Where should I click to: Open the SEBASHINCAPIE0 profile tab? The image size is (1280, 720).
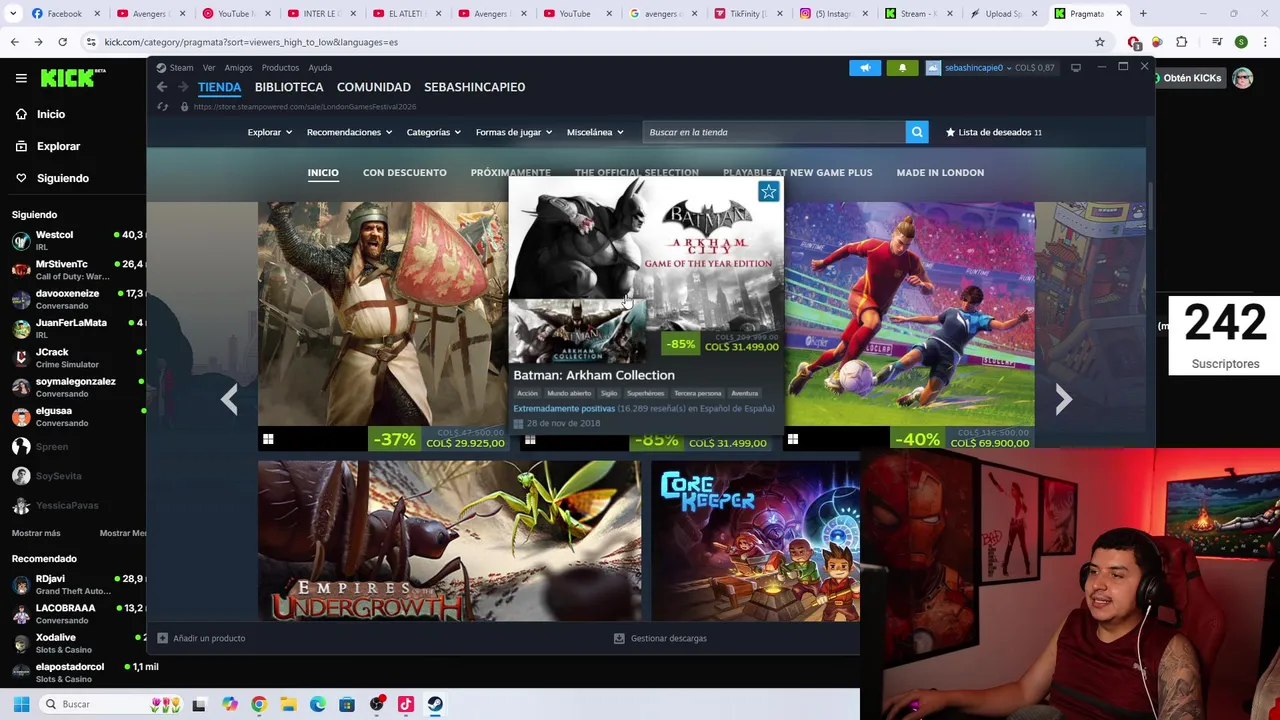coord(474,87)
